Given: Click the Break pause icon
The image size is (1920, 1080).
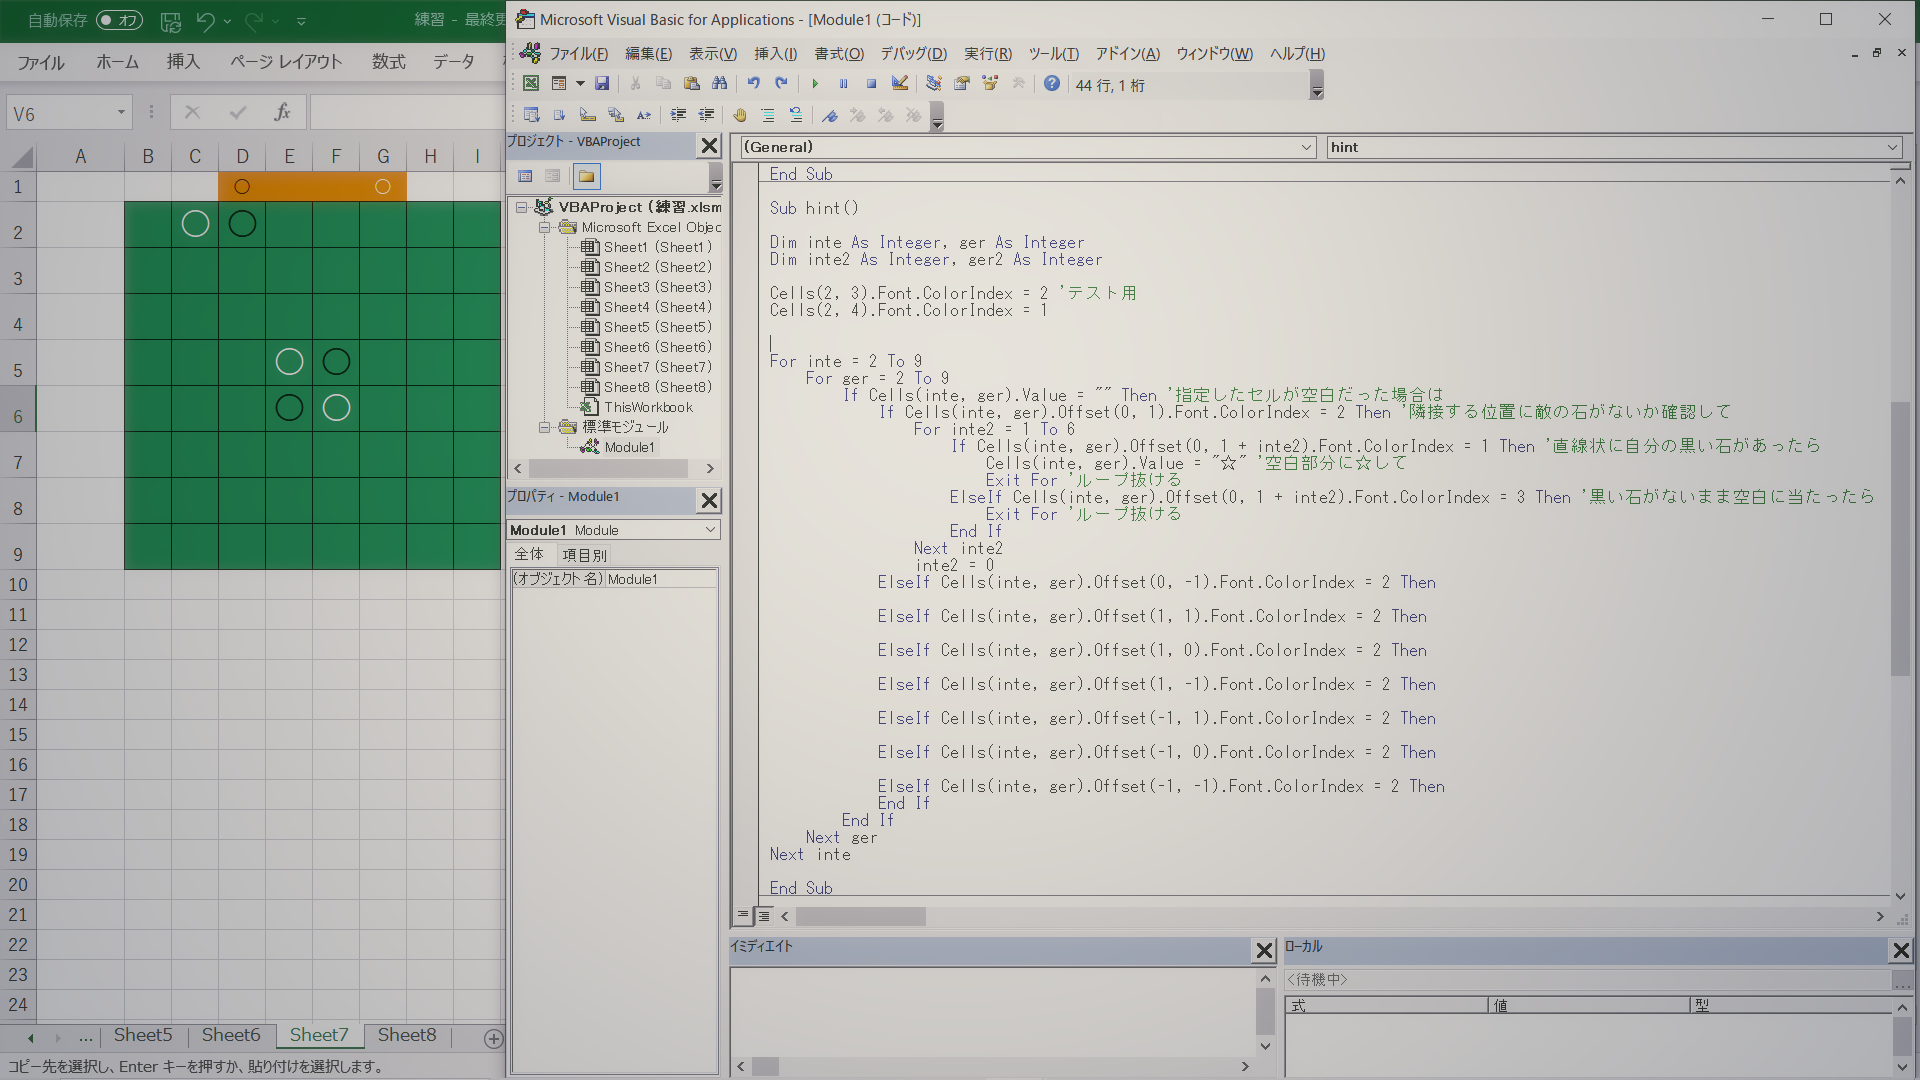Looking at the screenshot, I should [x=843, y=84].
